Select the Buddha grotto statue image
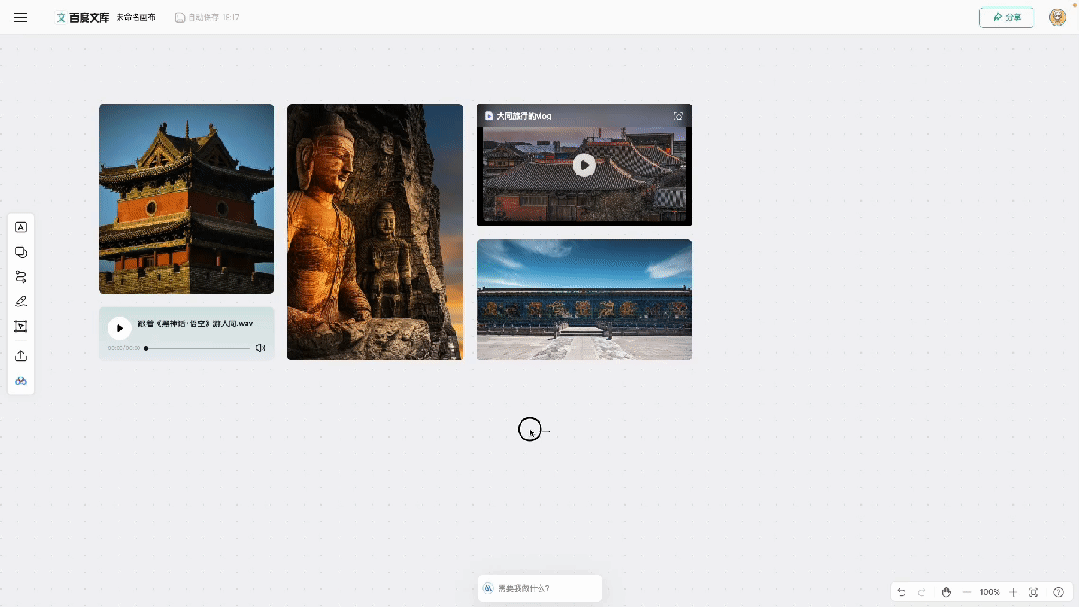The image size is (1079, 607). coord(375,232)
